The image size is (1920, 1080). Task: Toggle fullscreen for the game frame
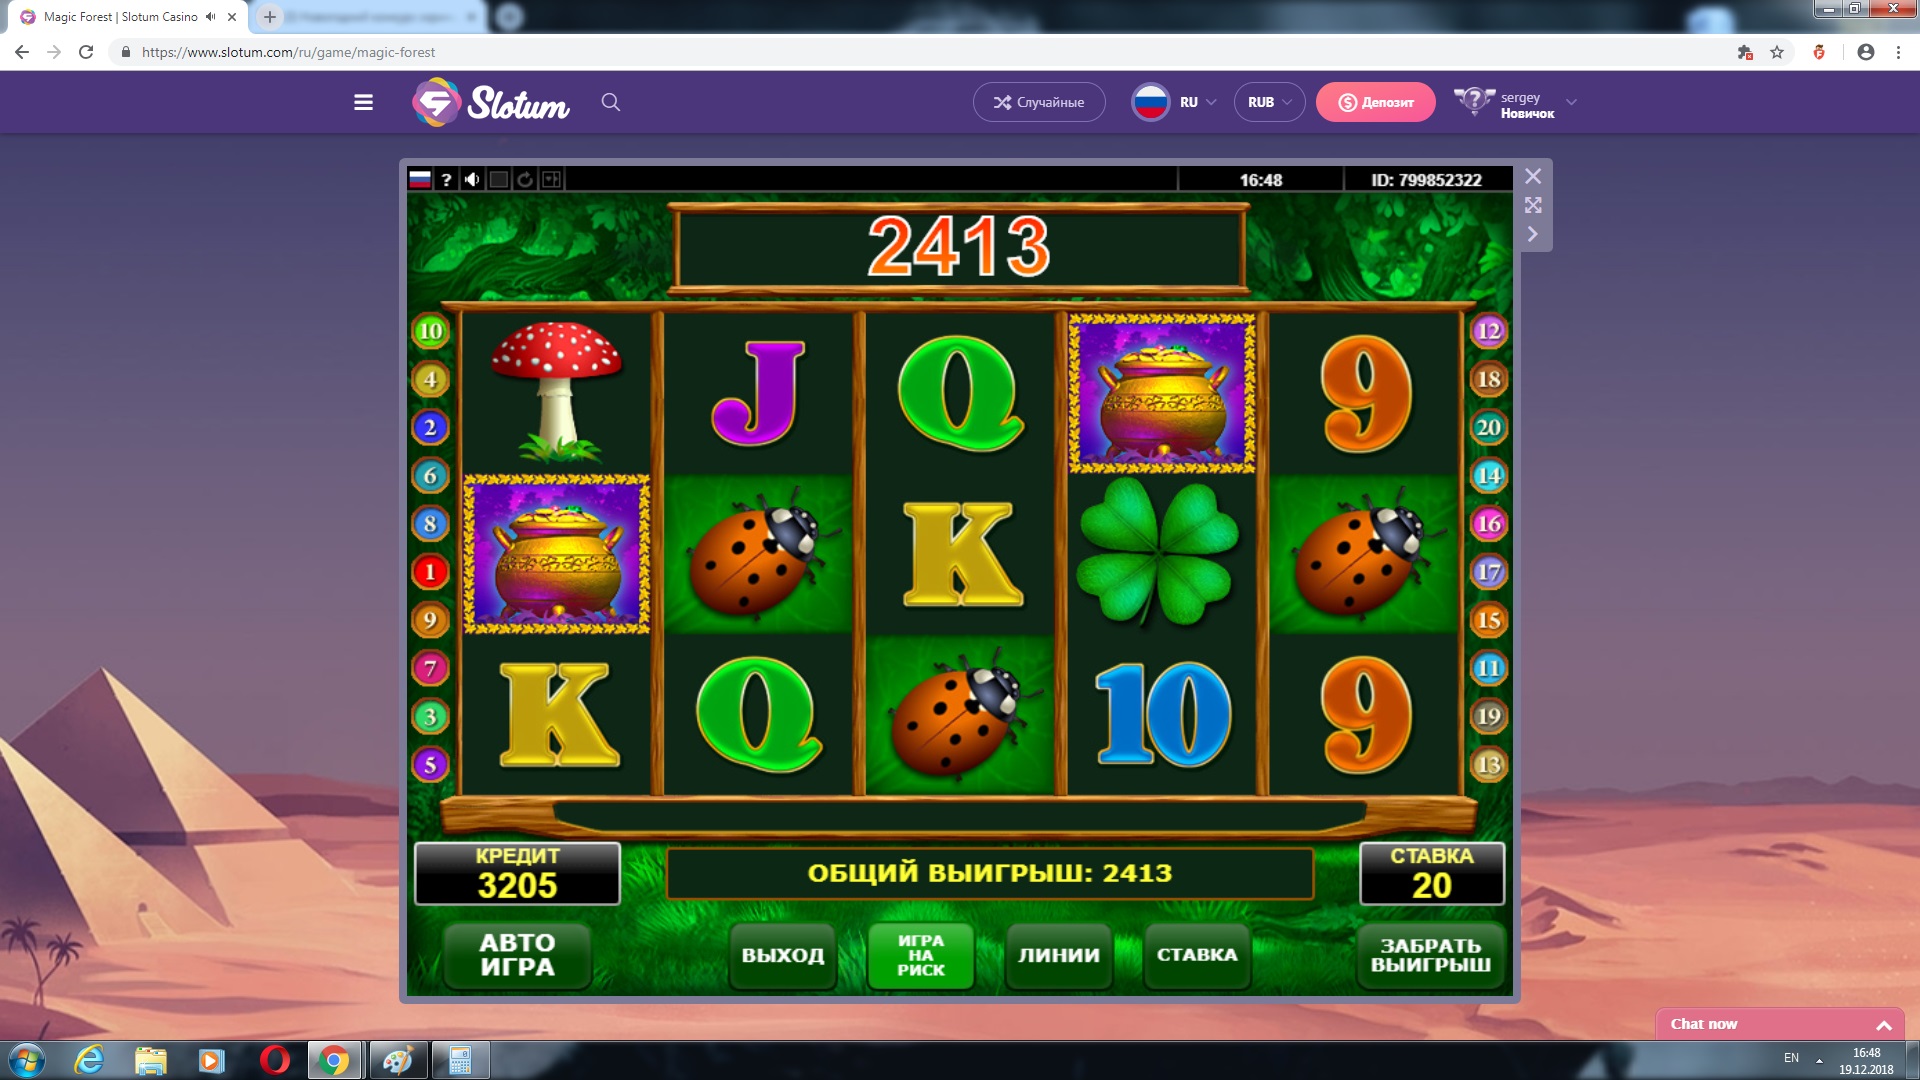pyautogui.click(x=1533, y=205)
